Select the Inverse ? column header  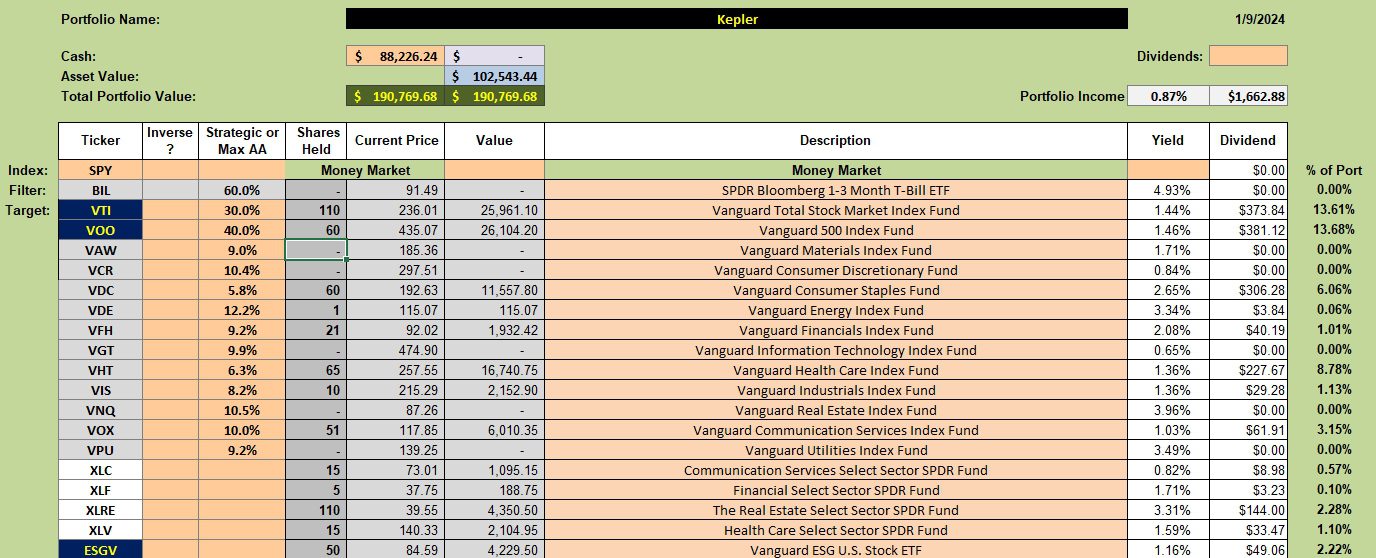170,141
